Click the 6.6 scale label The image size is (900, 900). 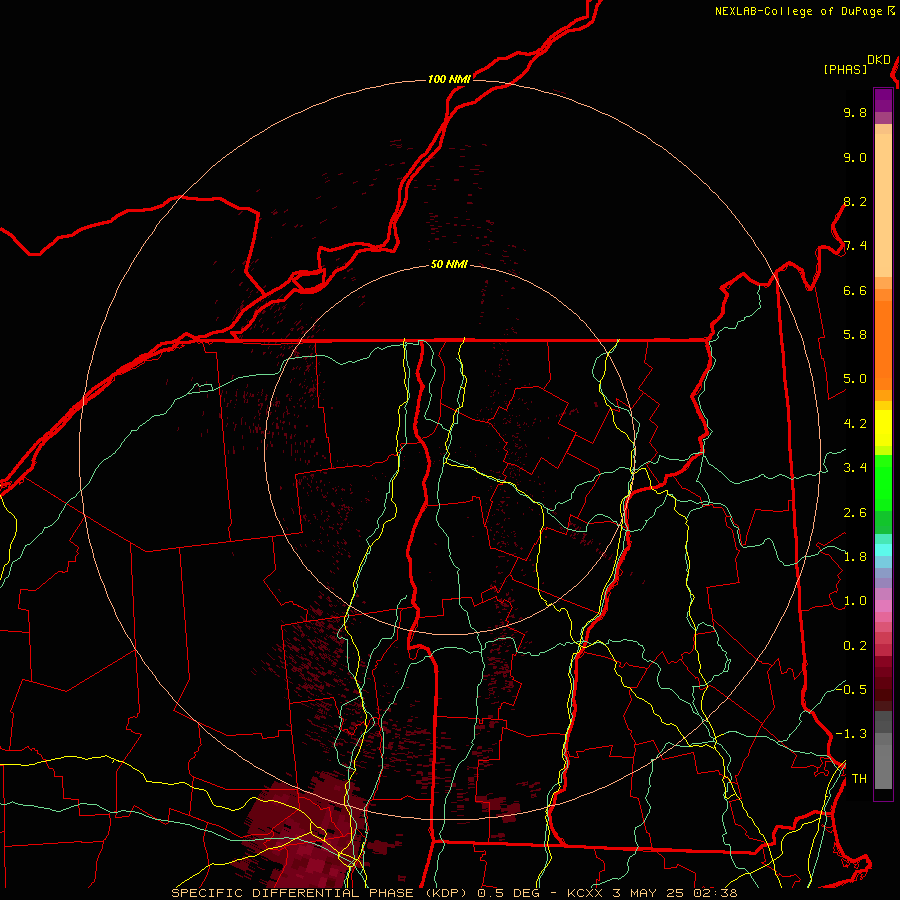[855, 291]
